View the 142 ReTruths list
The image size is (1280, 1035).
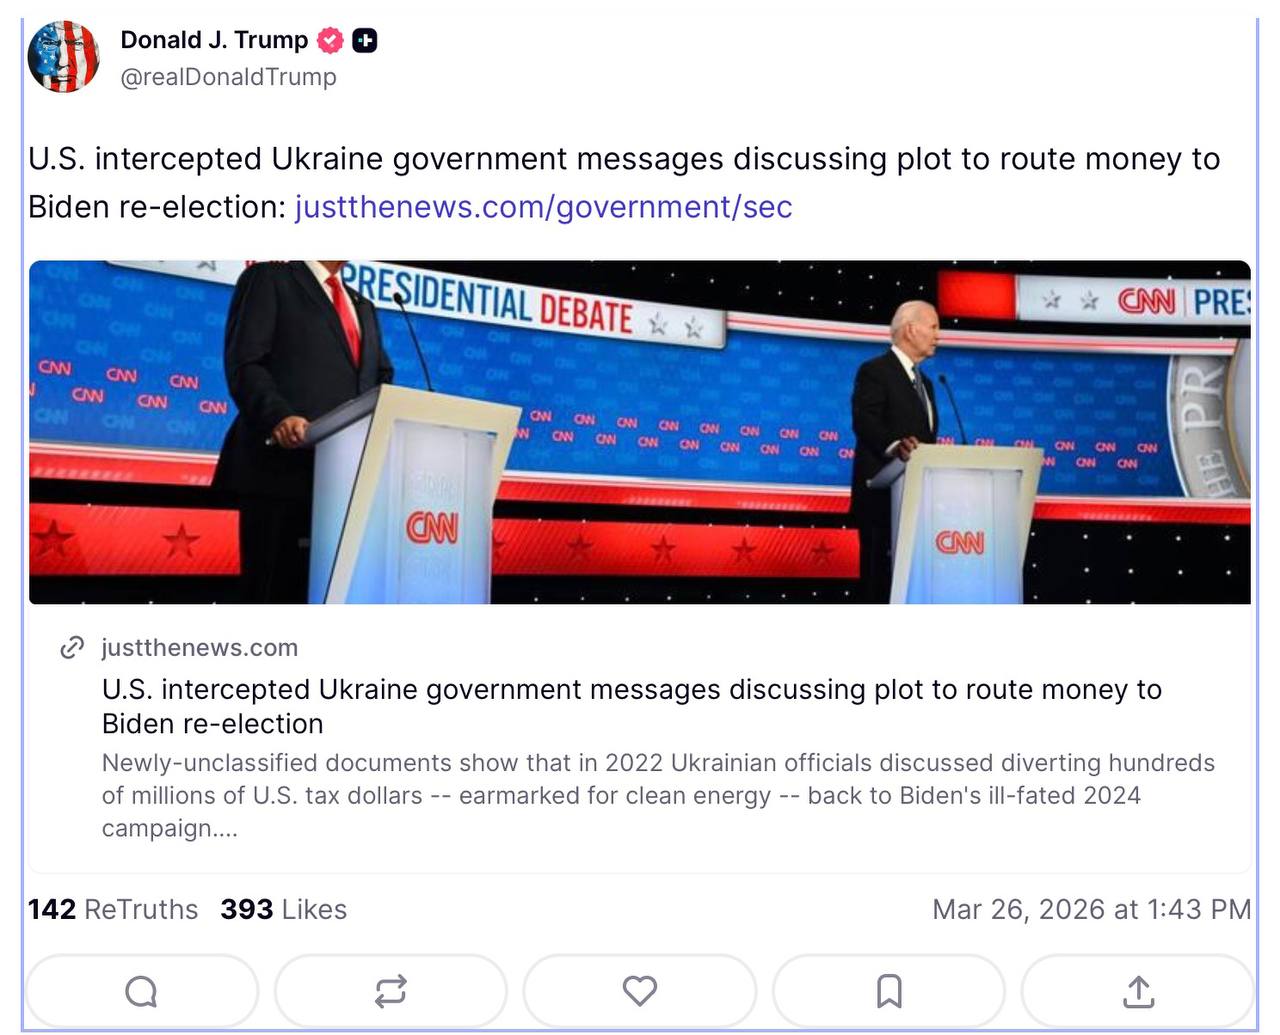coord(113,909)
